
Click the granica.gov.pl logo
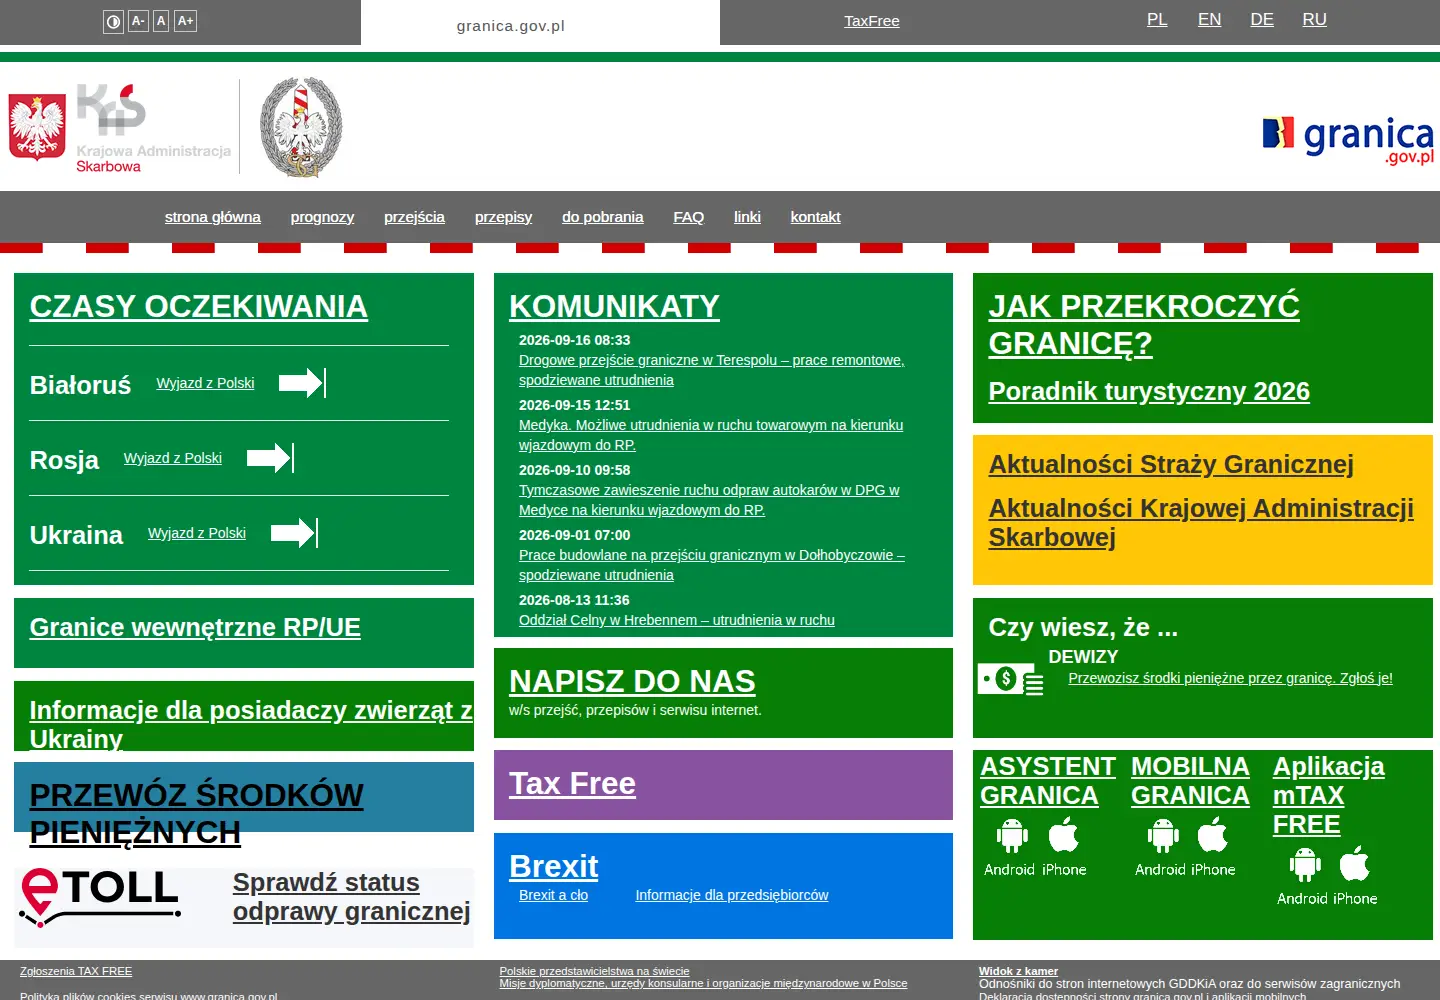pos(1348,140)
